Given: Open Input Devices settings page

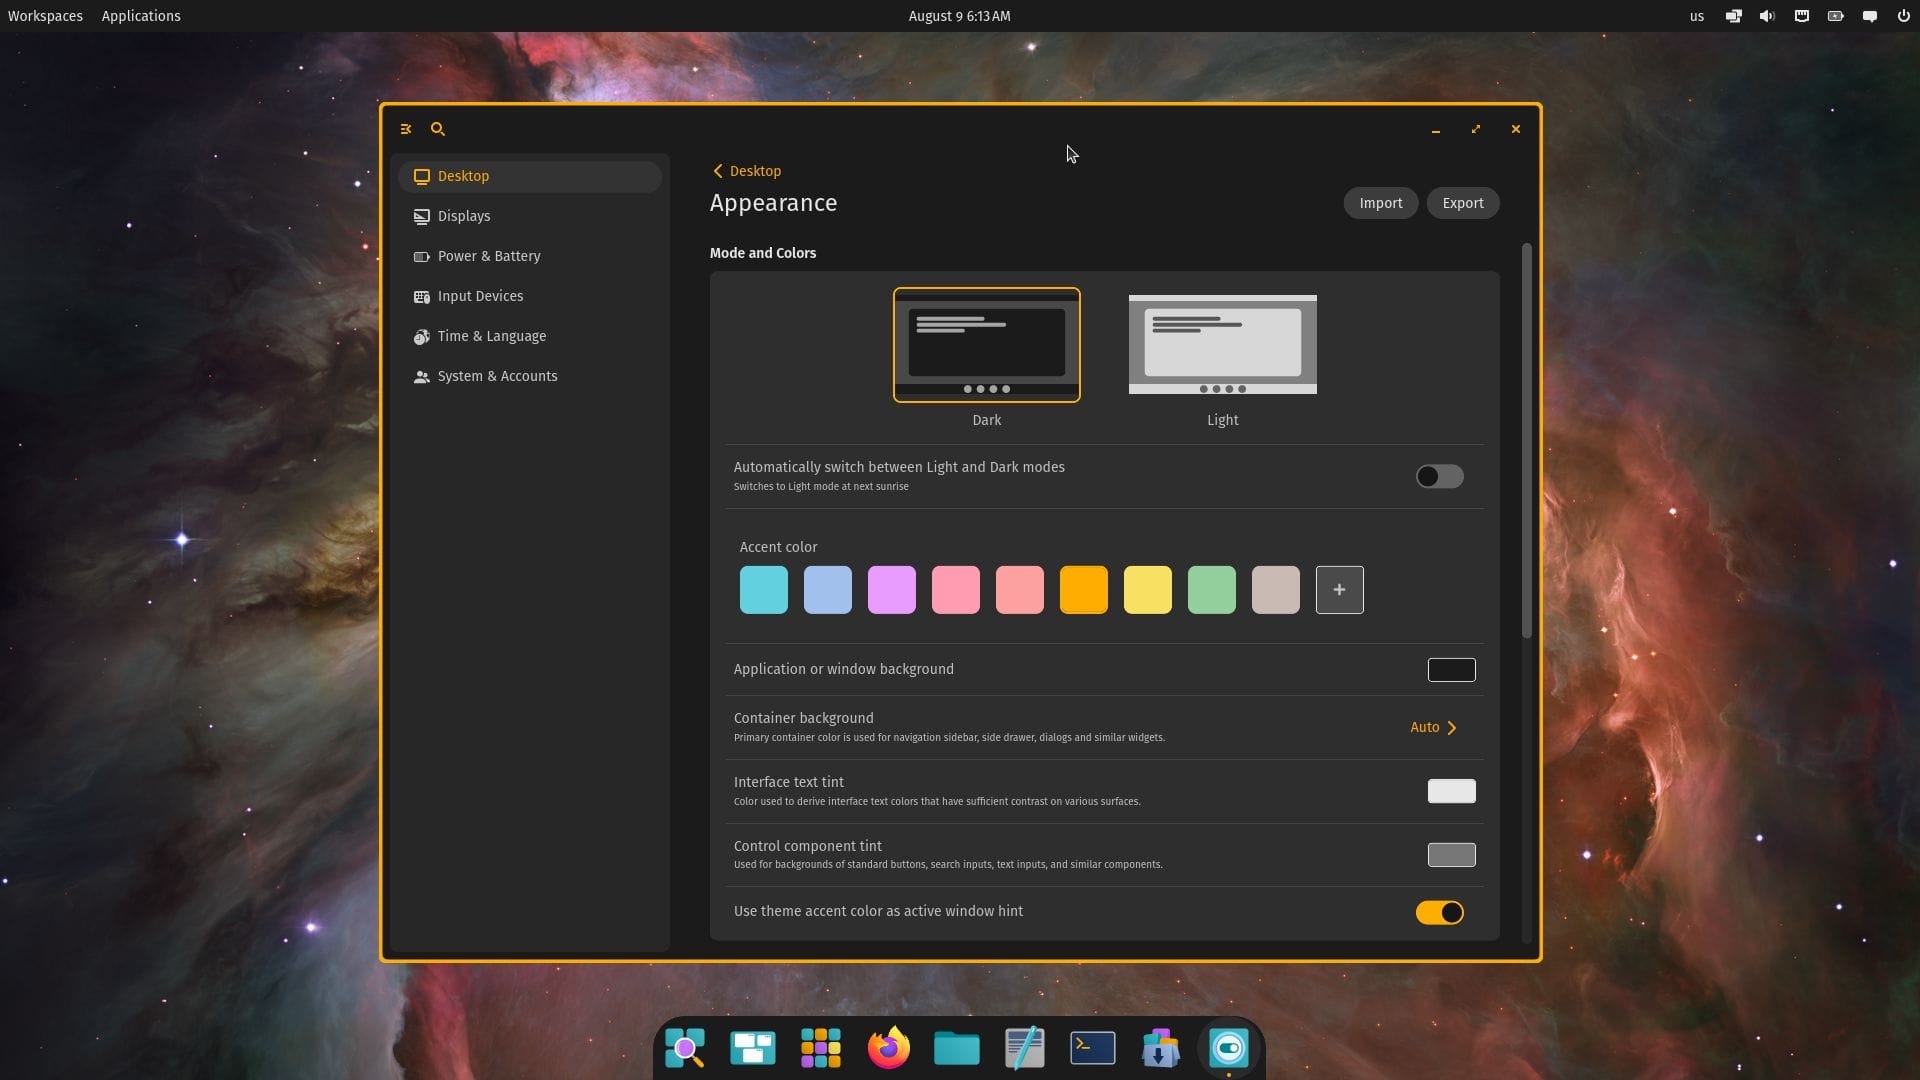Looking at the screenshot, I should tap(480, 296).
